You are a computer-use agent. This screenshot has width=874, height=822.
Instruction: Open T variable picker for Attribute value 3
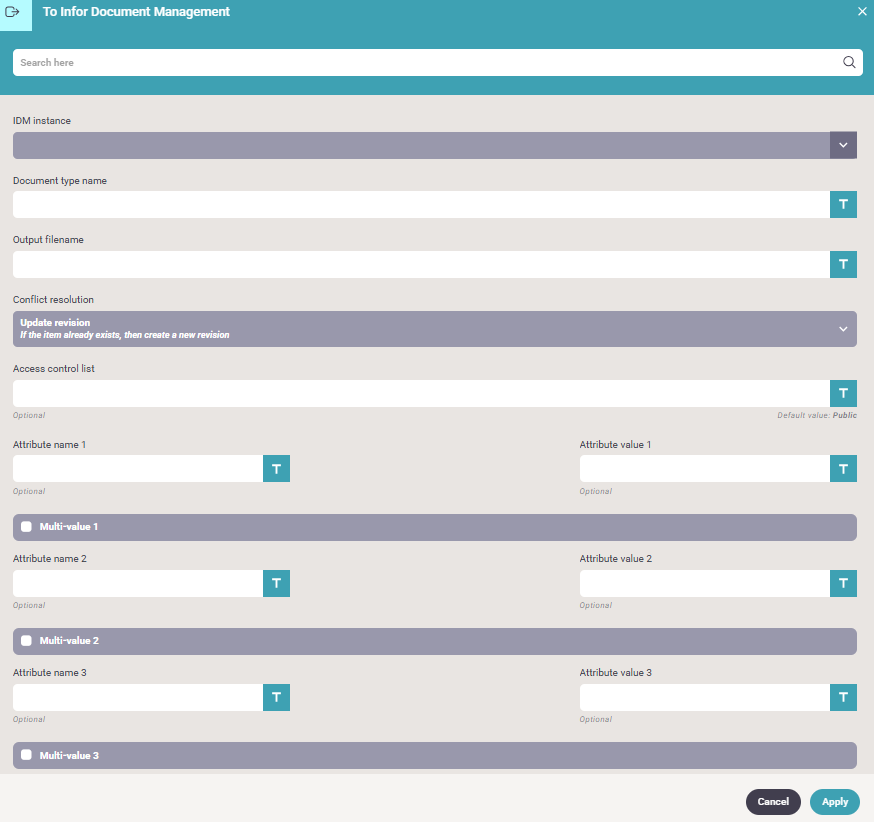click(843, 697)
